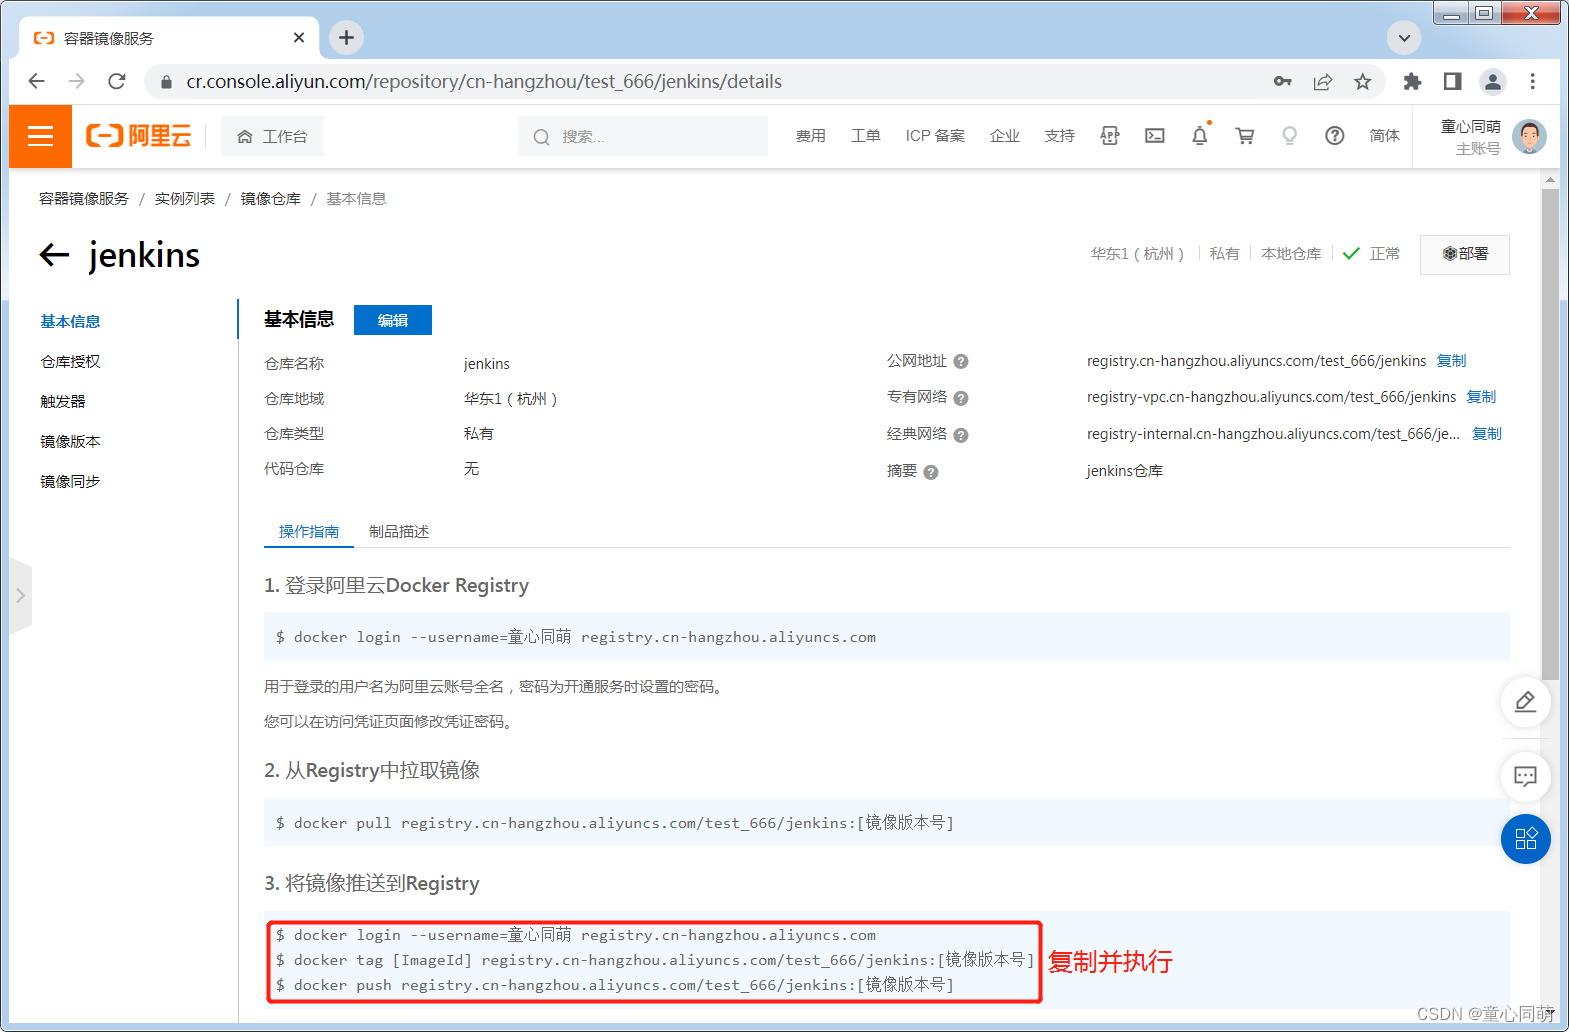Select 仓库授权 in the sidebar
This screenshot has width=1569, height=1032.
[70, 361]
